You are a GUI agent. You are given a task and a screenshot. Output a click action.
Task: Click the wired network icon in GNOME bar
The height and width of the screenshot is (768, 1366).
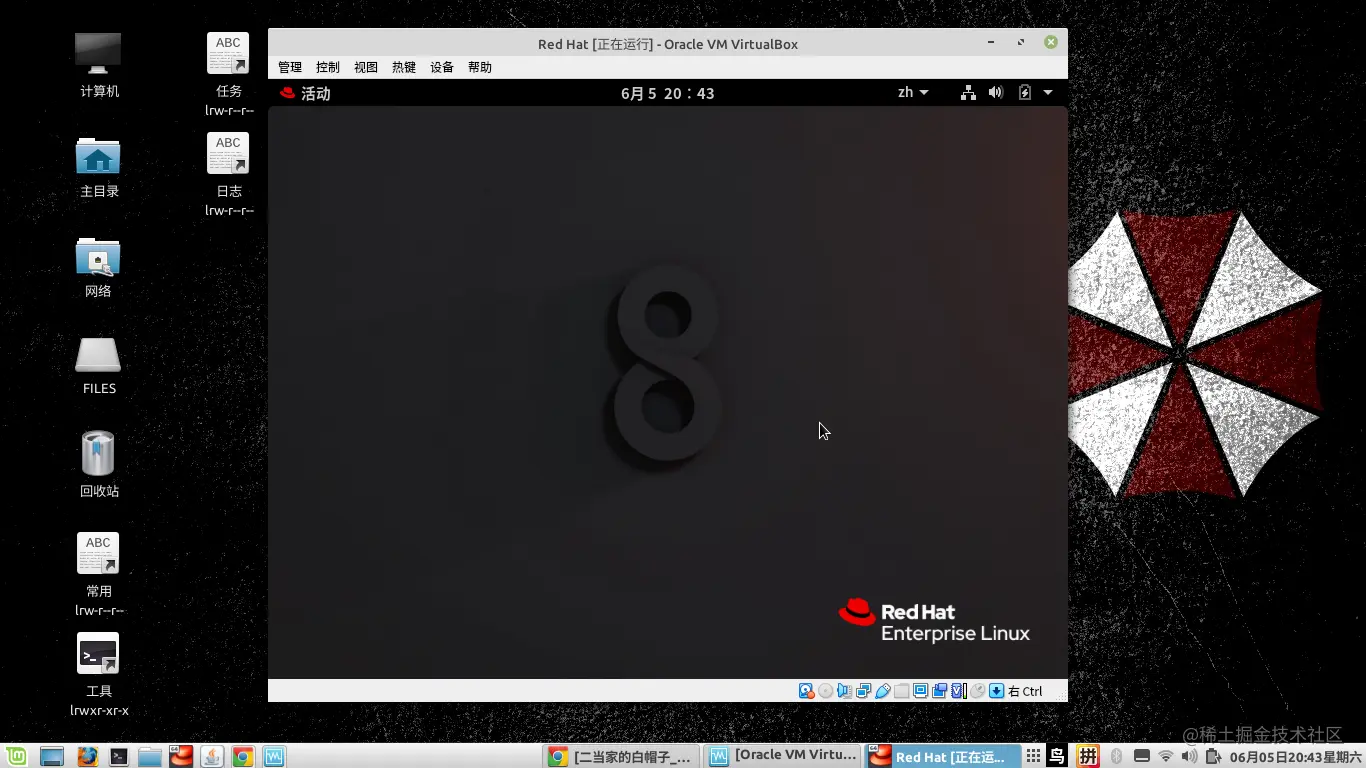tap(968, 93)
